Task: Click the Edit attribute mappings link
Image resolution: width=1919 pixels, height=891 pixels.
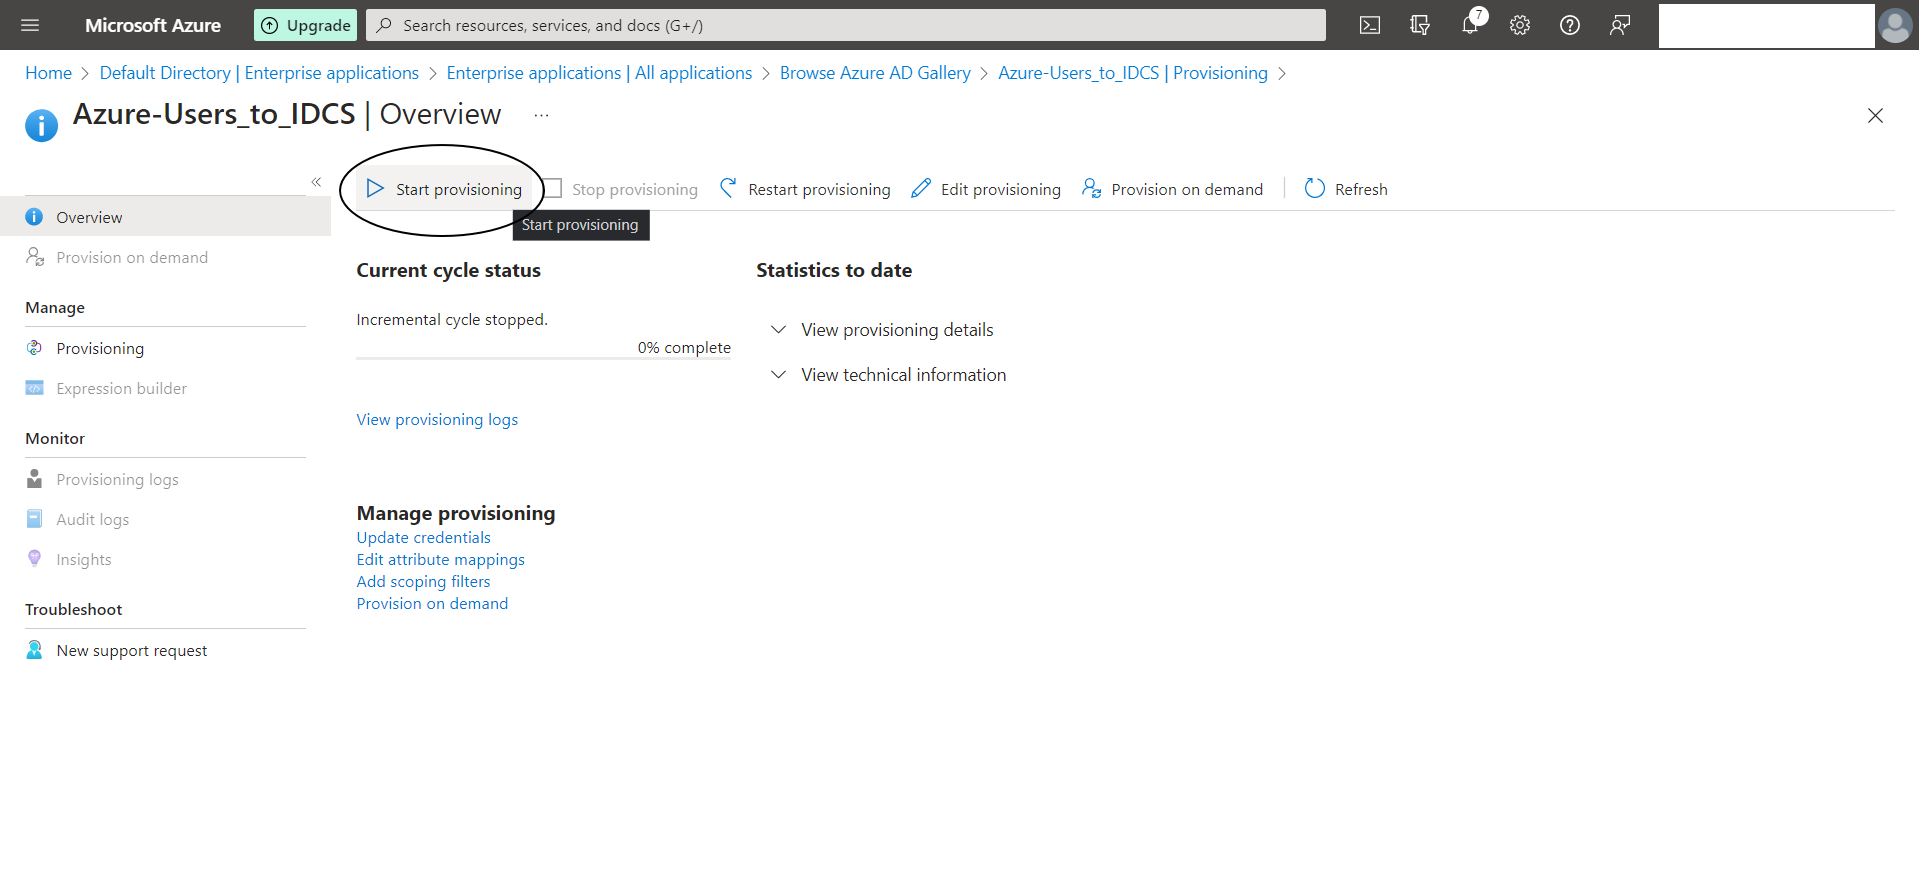Action: point(441,560)
